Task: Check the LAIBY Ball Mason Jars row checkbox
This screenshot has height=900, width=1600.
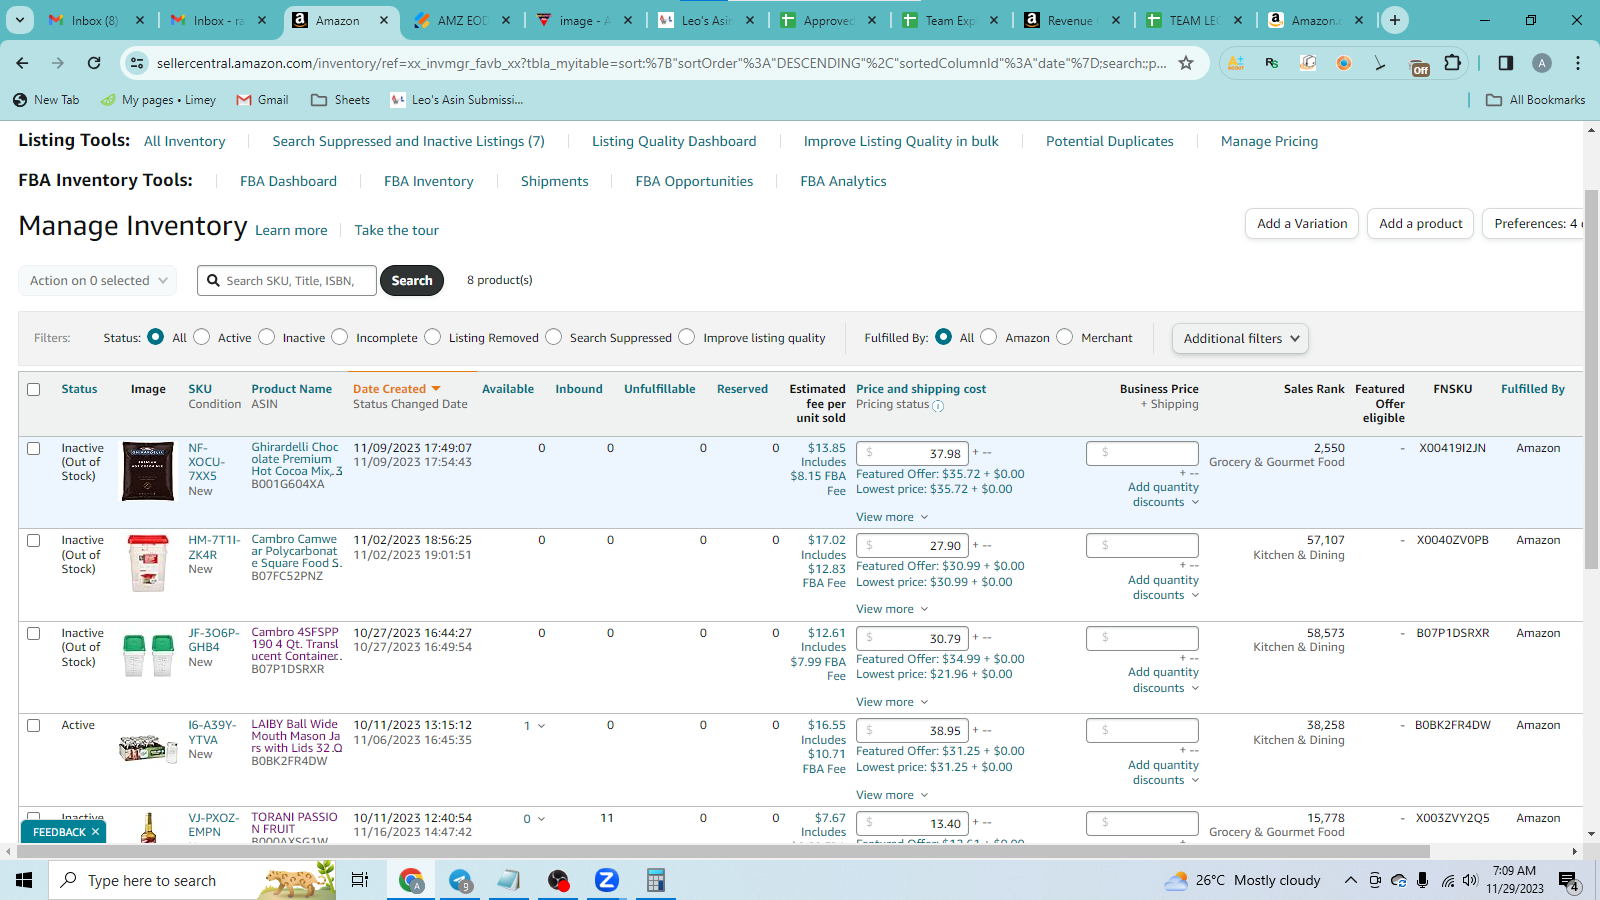Action: (34, 726)
